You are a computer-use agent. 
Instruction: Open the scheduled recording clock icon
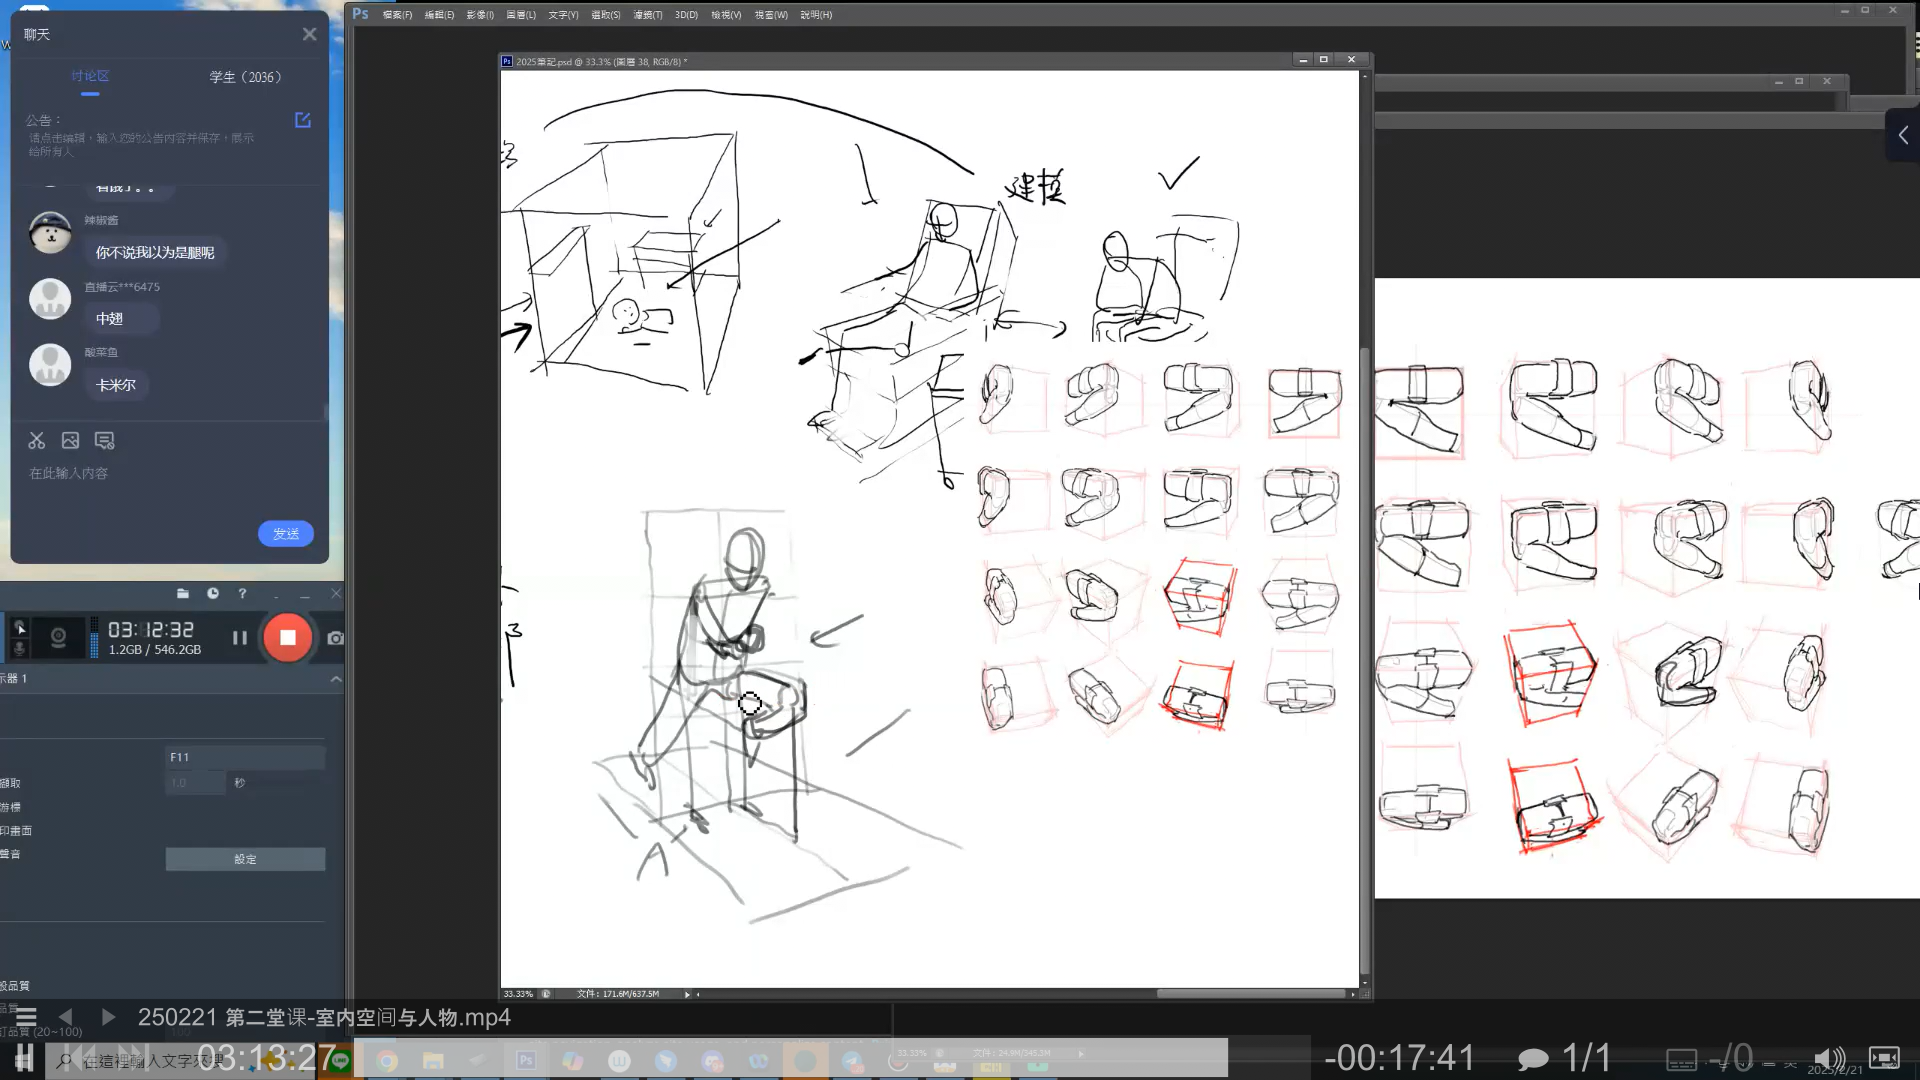(x=213, y=594)
